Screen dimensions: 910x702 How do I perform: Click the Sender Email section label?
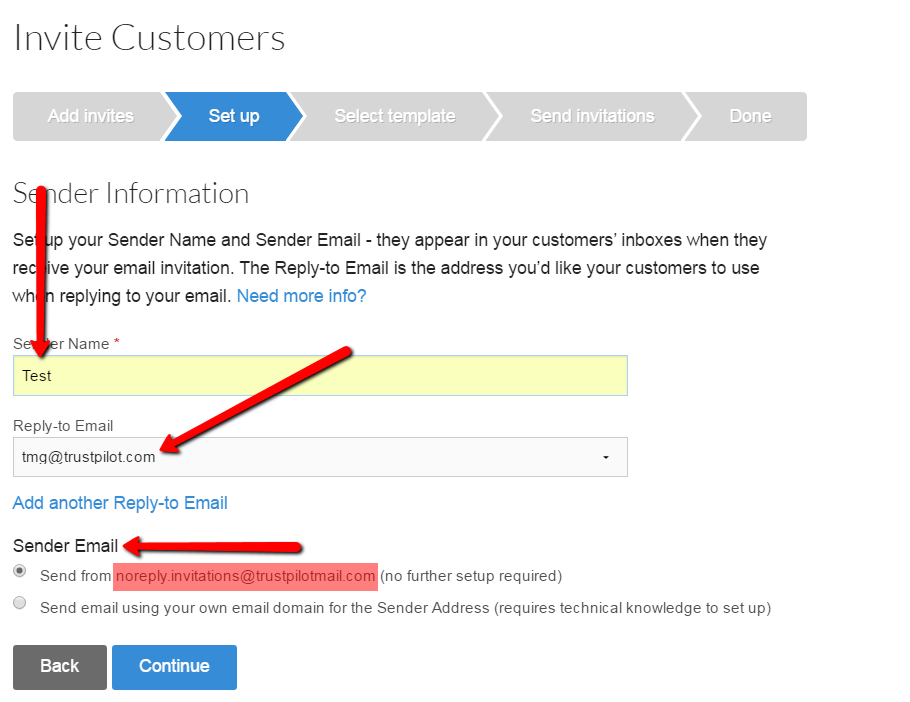click(x=66, y=546)
